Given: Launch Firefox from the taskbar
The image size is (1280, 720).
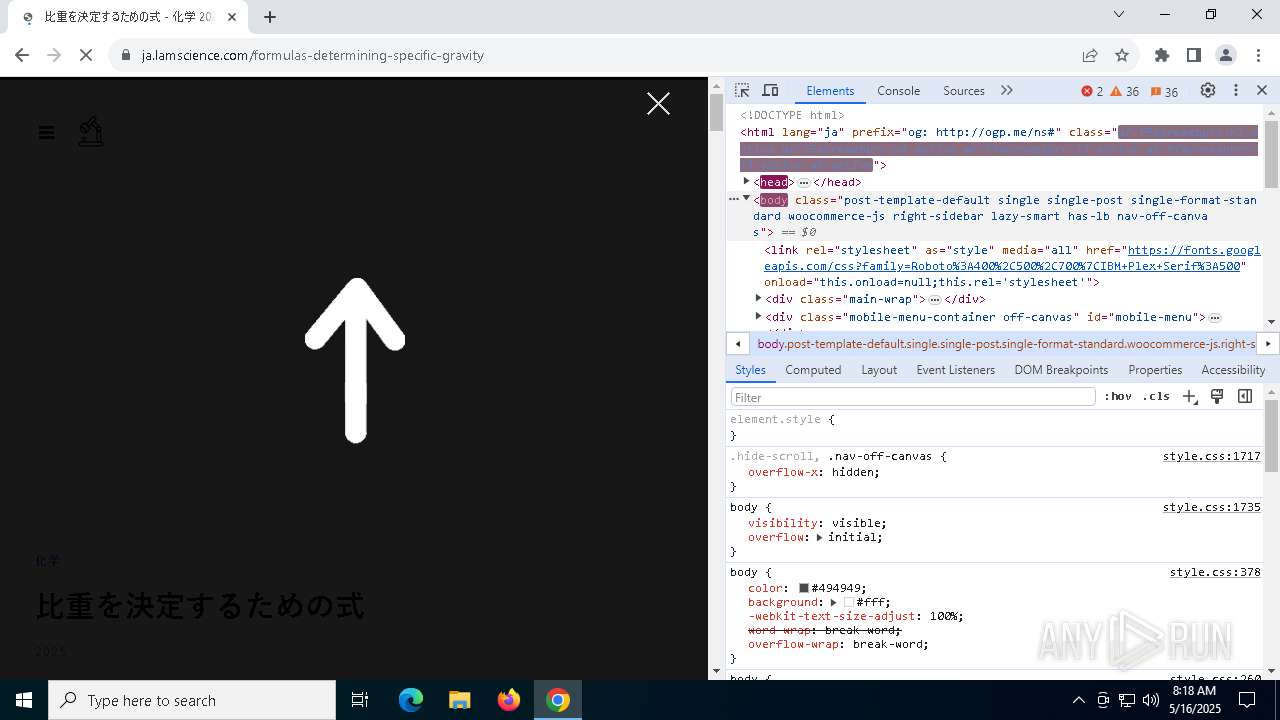Looking at the screenshot, I should [x=509, y=700].
